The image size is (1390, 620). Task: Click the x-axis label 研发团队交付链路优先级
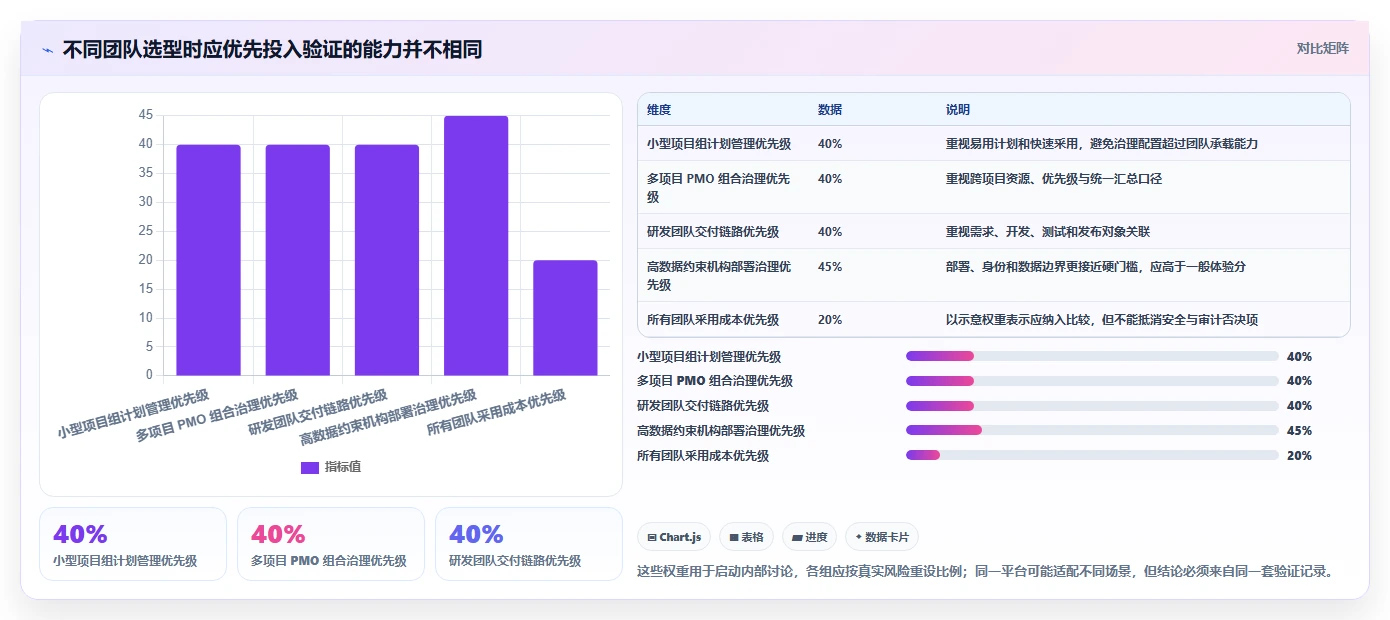[x=319, y=412]
